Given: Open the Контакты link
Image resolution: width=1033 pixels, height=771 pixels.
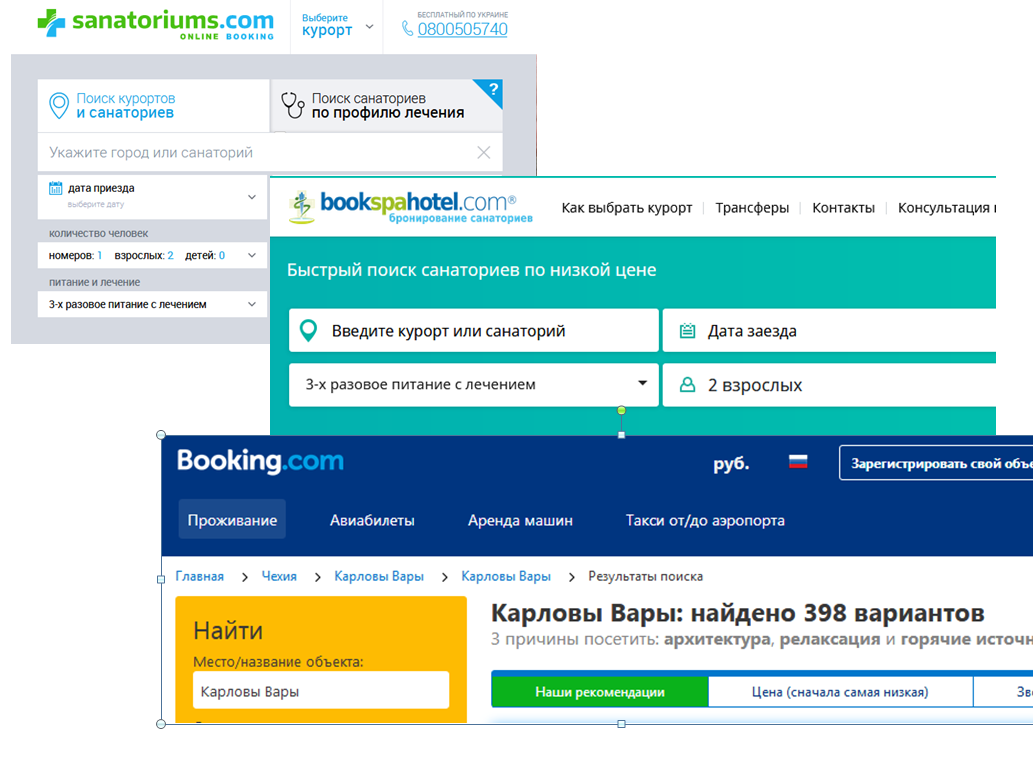Looking at the screenshot, I should tap(843, 208).
